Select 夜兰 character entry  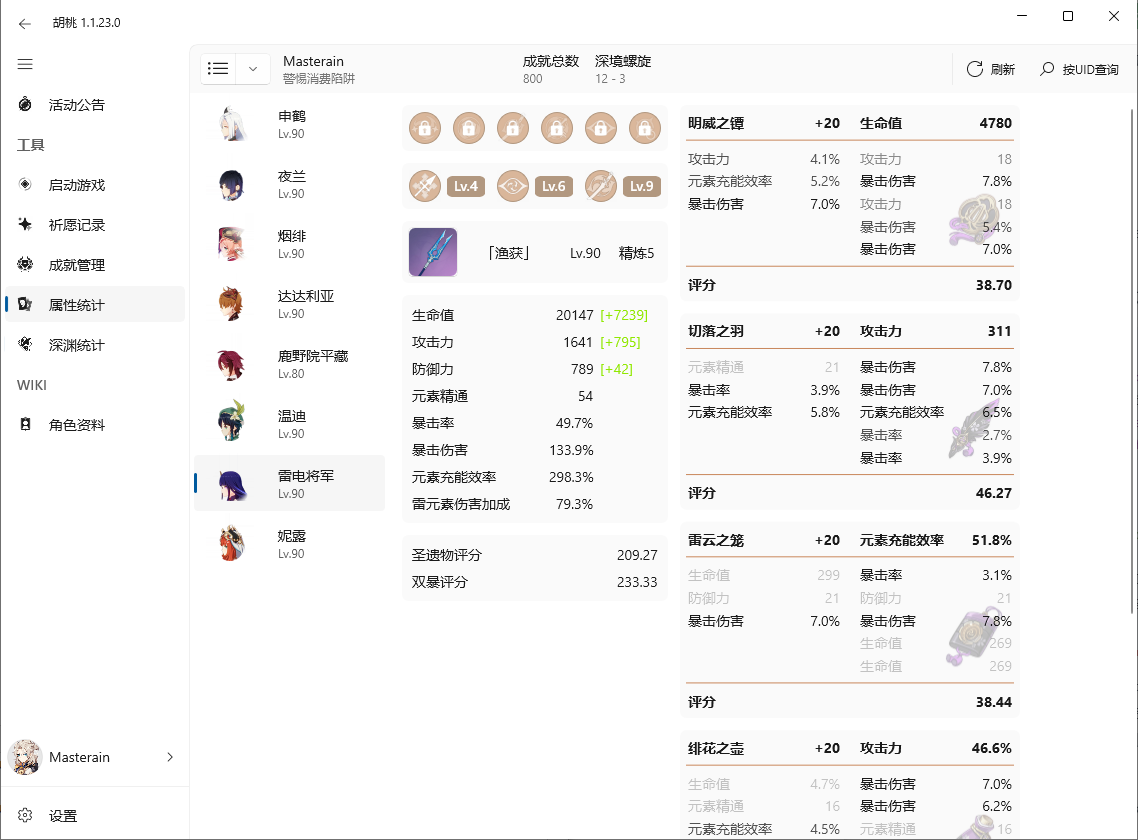[290, 184]
